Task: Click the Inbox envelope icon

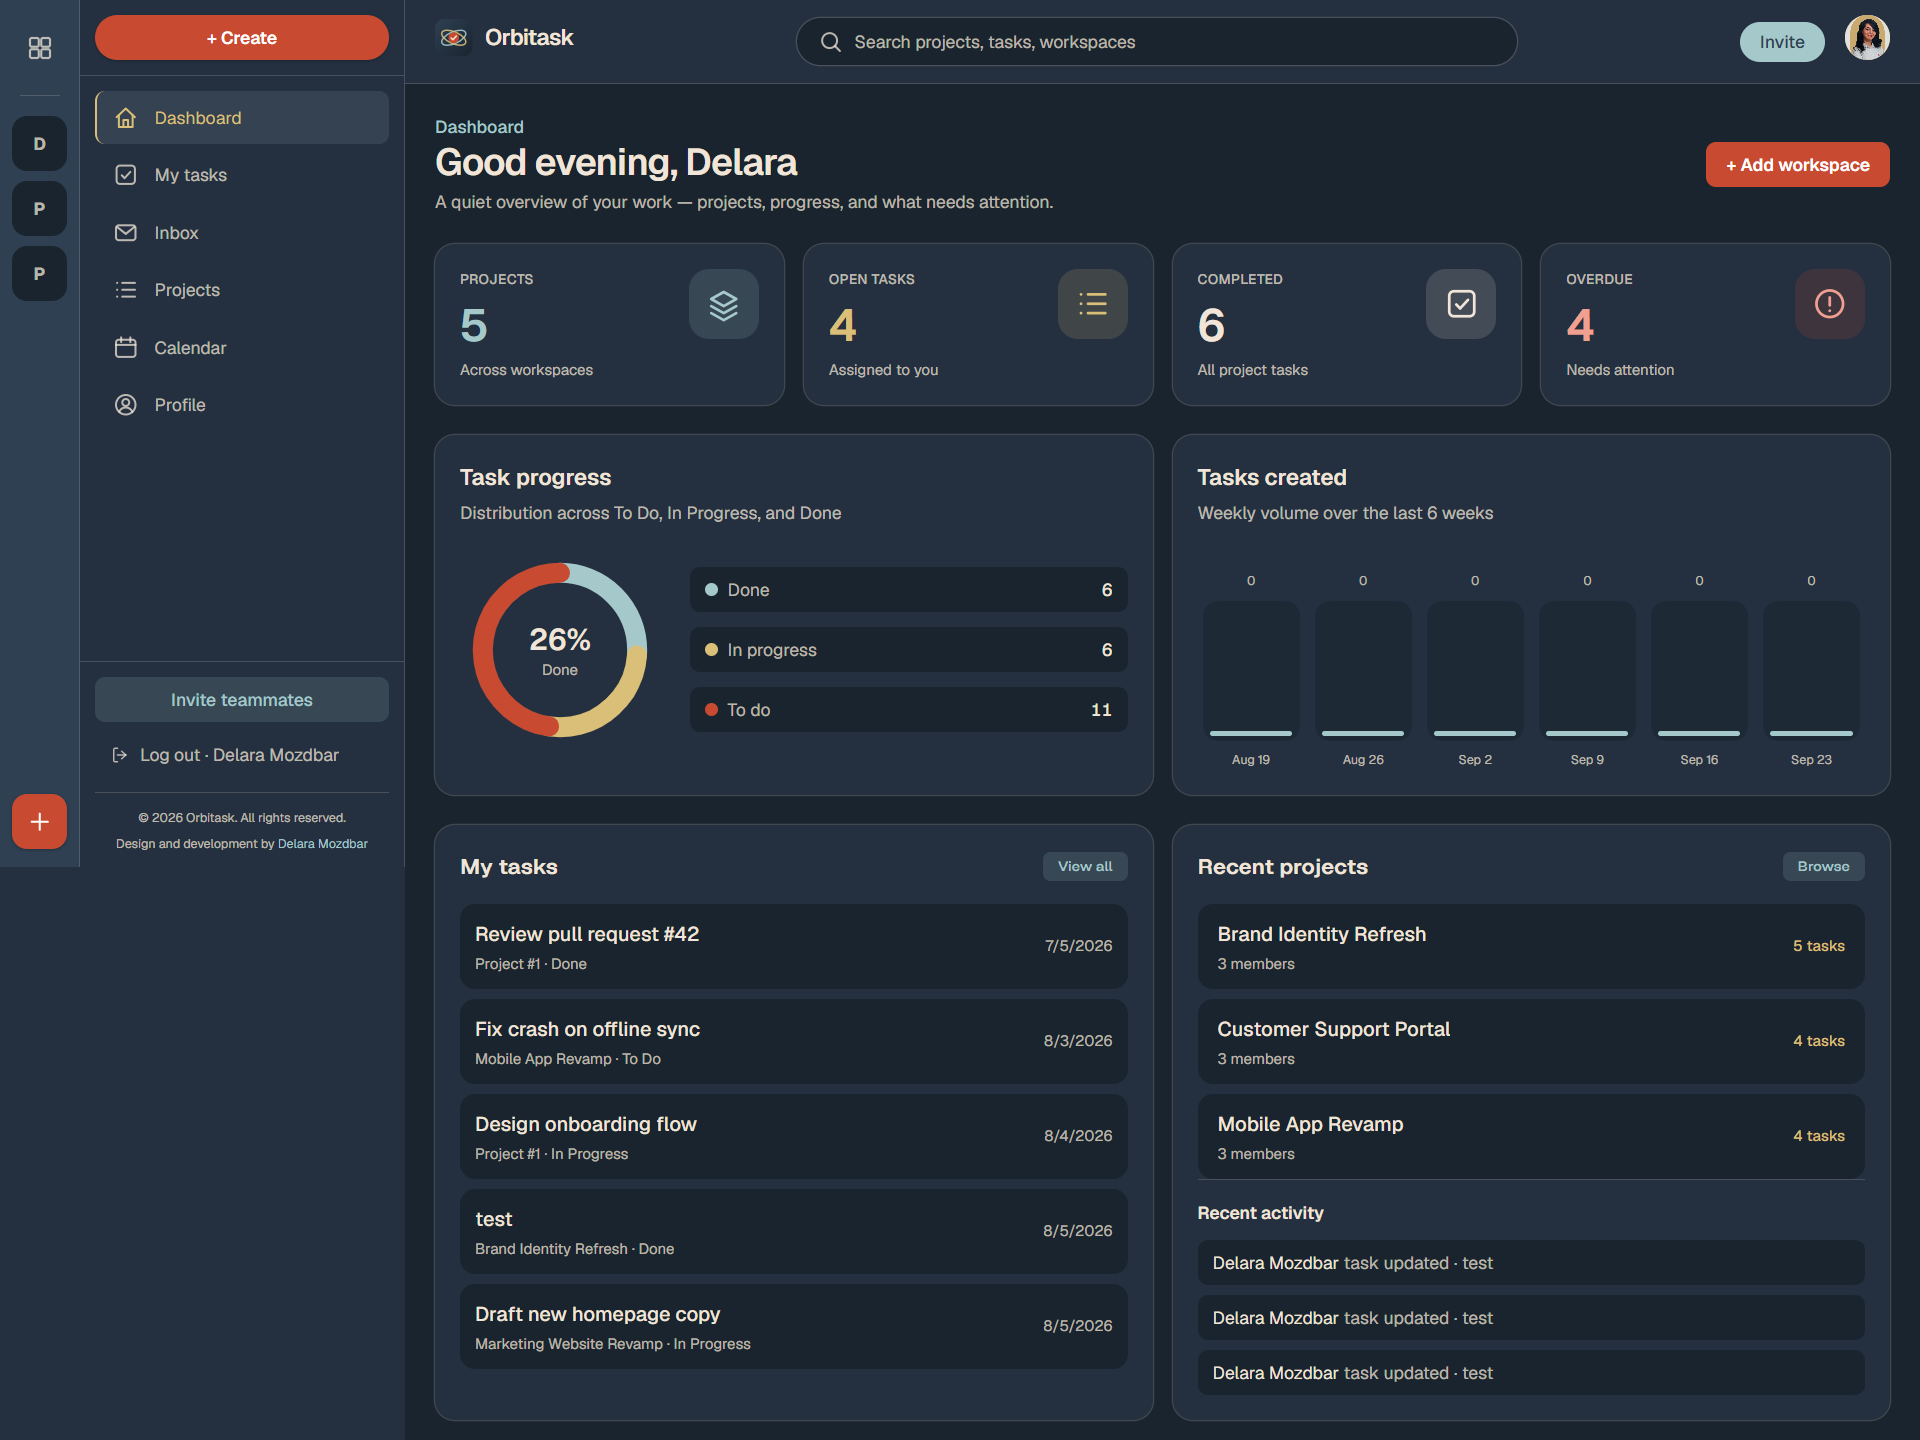Action: click(126, 233)
